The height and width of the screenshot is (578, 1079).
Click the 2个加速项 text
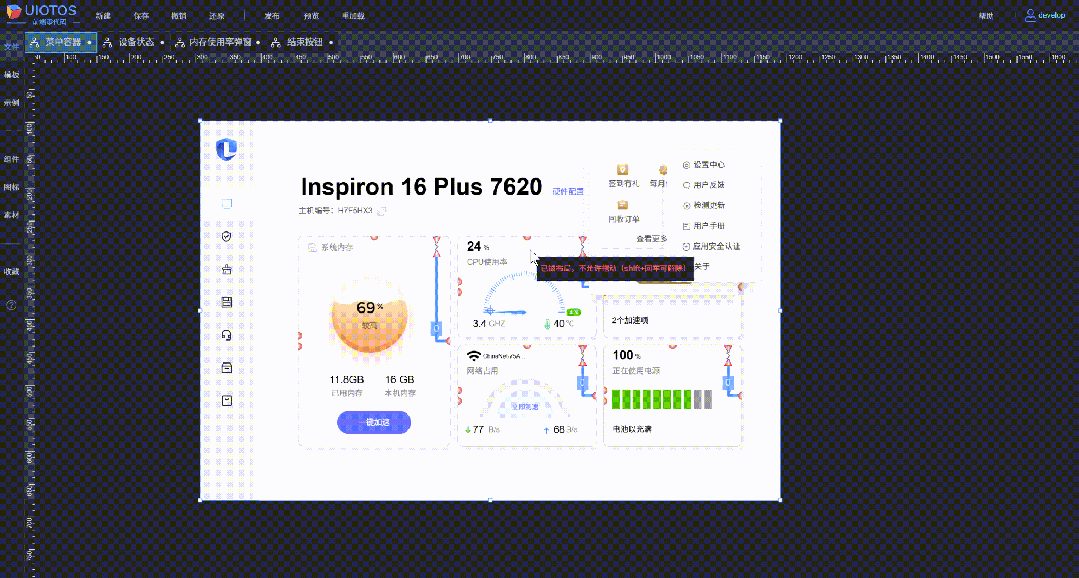coord(630,321)
